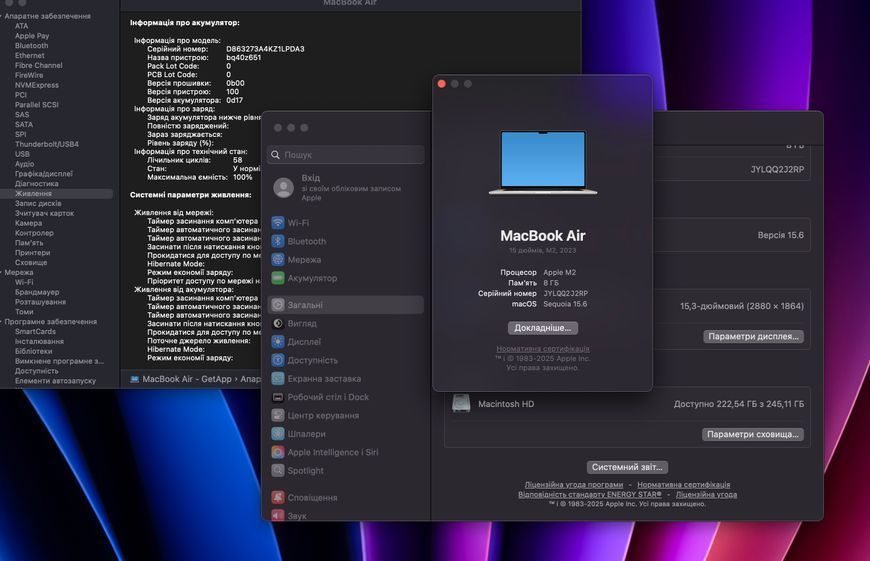Click serial number JYLQQ2J2RP in About window
Viewport: 870px width, 561px height.
[x=565, y=294]
